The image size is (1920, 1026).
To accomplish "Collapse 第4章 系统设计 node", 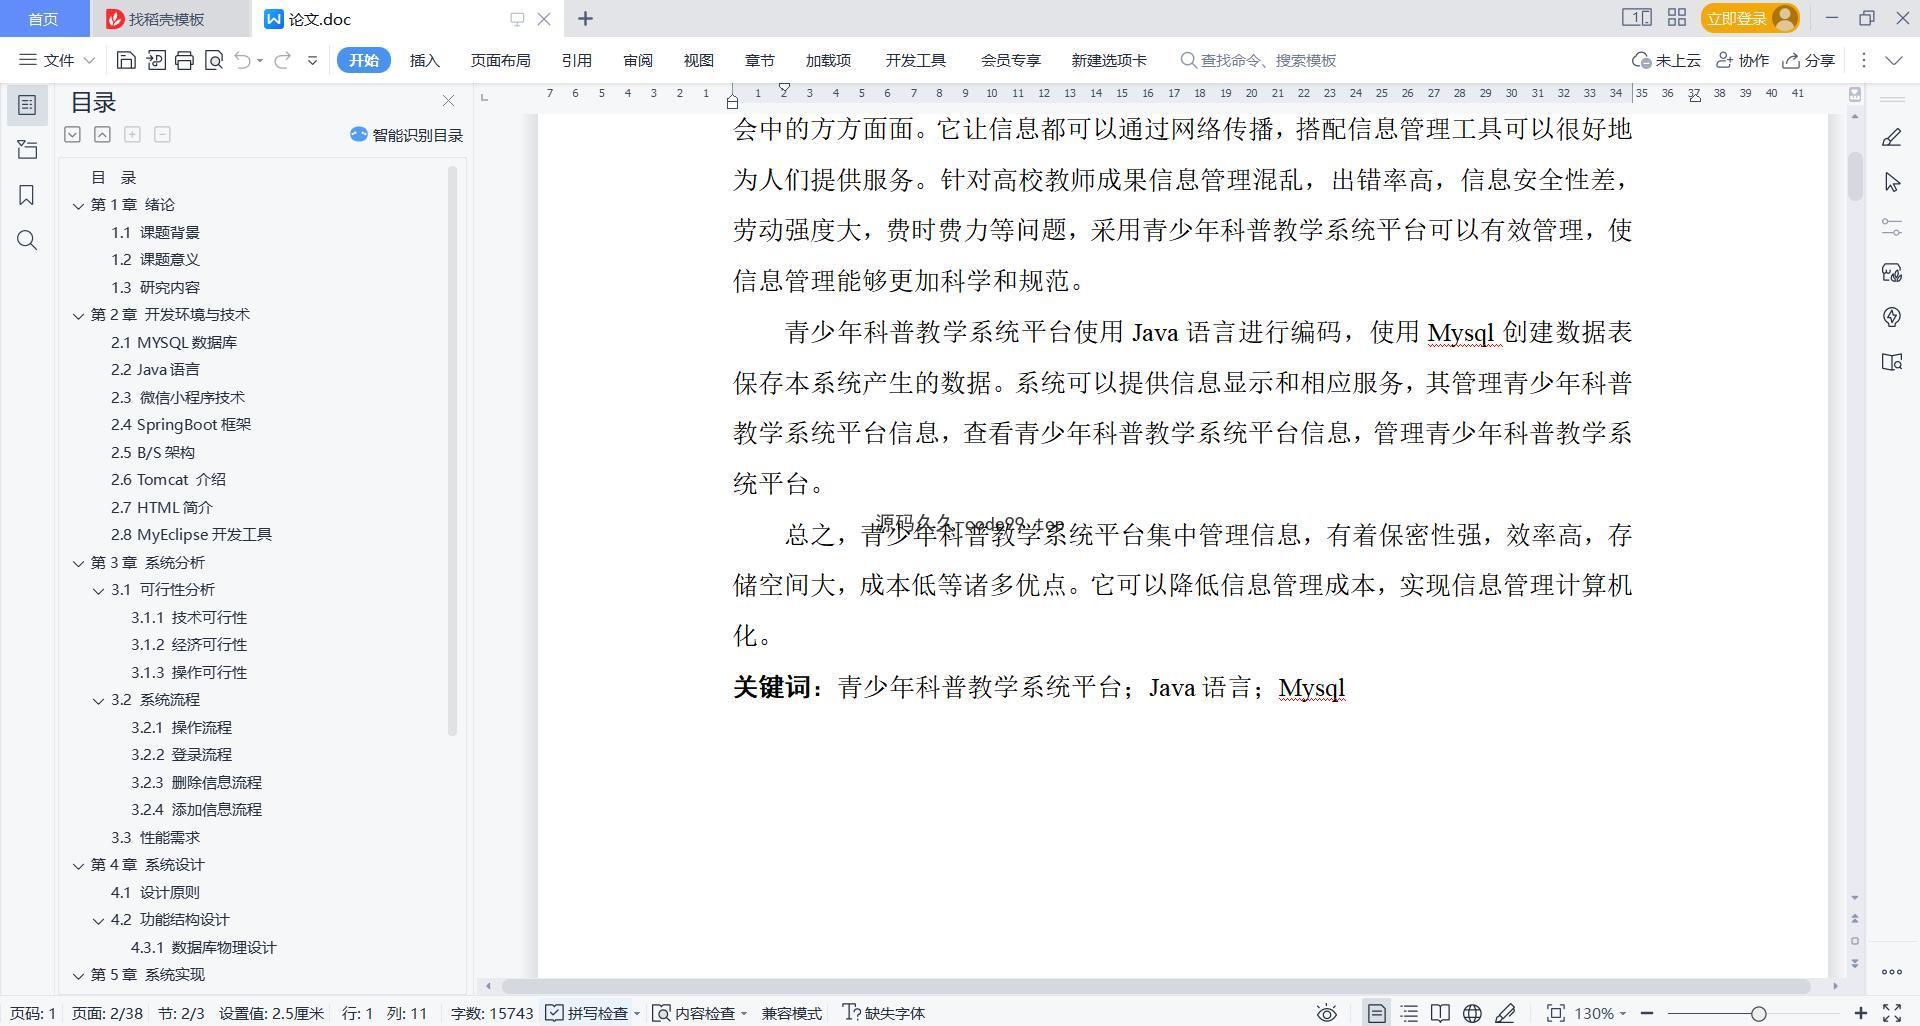I will pos(78,865).
